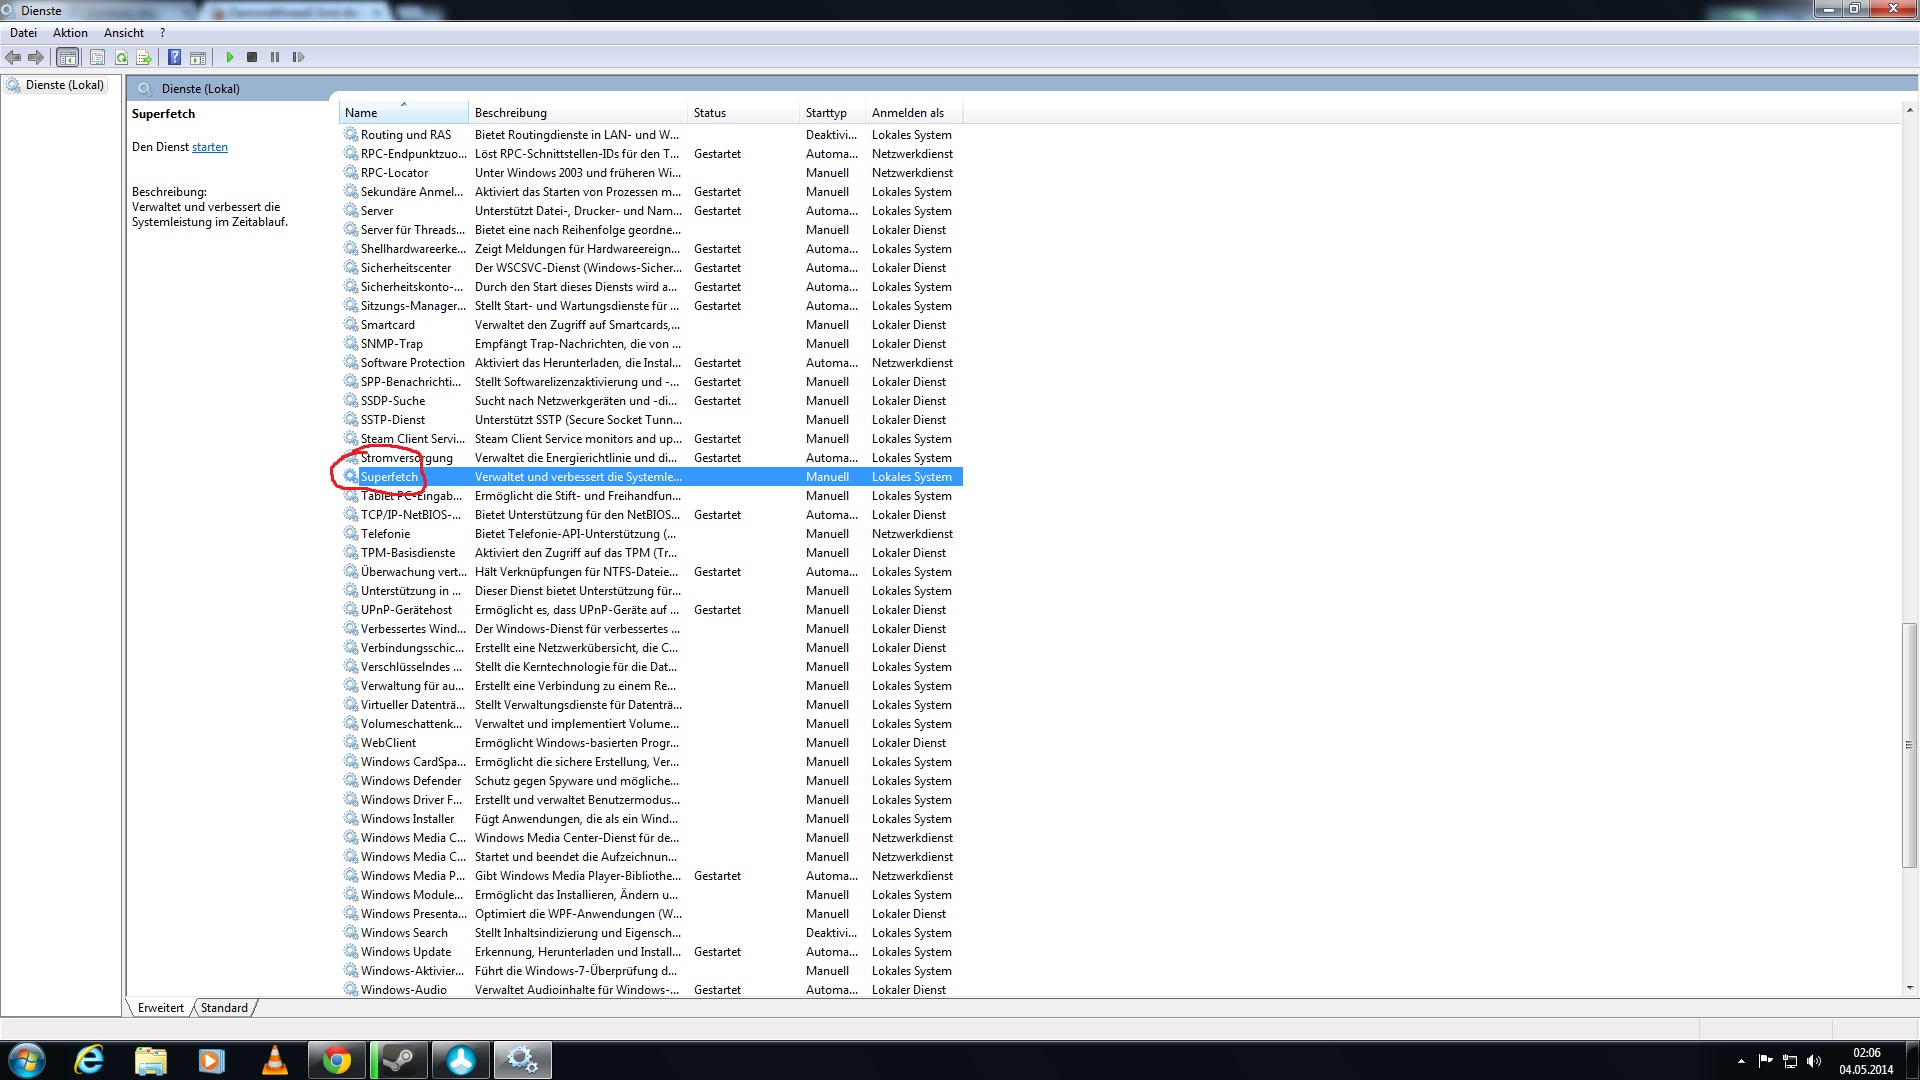Click the blue Help toolbar icon

click(x=174, y=57)
